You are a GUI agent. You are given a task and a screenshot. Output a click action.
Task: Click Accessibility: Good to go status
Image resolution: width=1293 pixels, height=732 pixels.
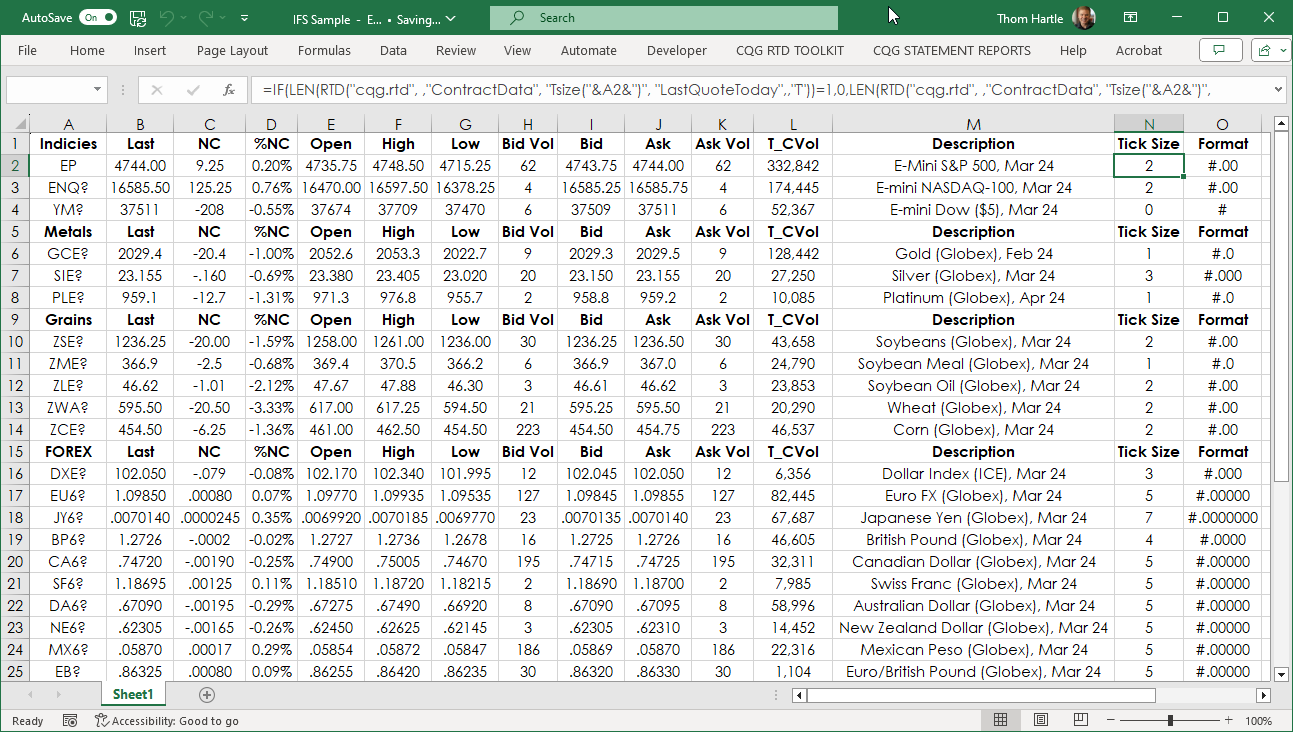pyautogui.click(x=167, y=720)
